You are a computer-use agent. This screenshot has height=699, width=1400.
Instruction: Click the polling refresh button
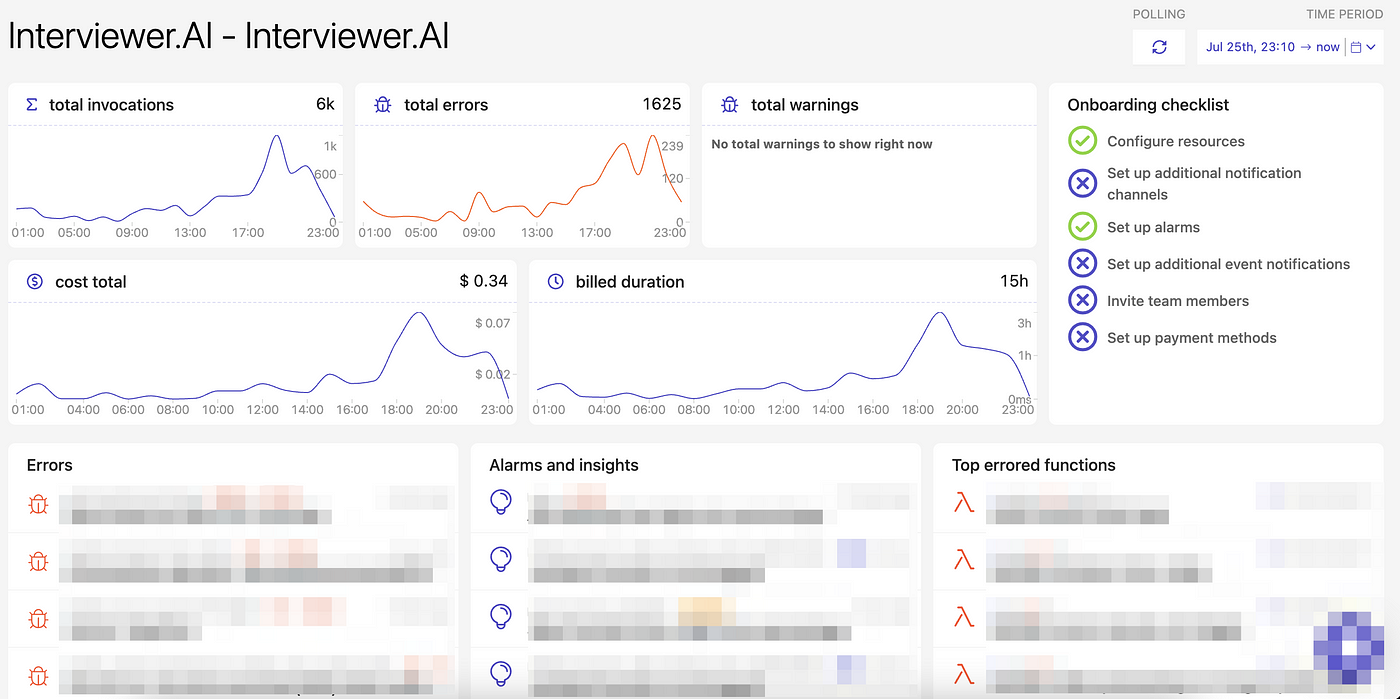(1159, 47)
